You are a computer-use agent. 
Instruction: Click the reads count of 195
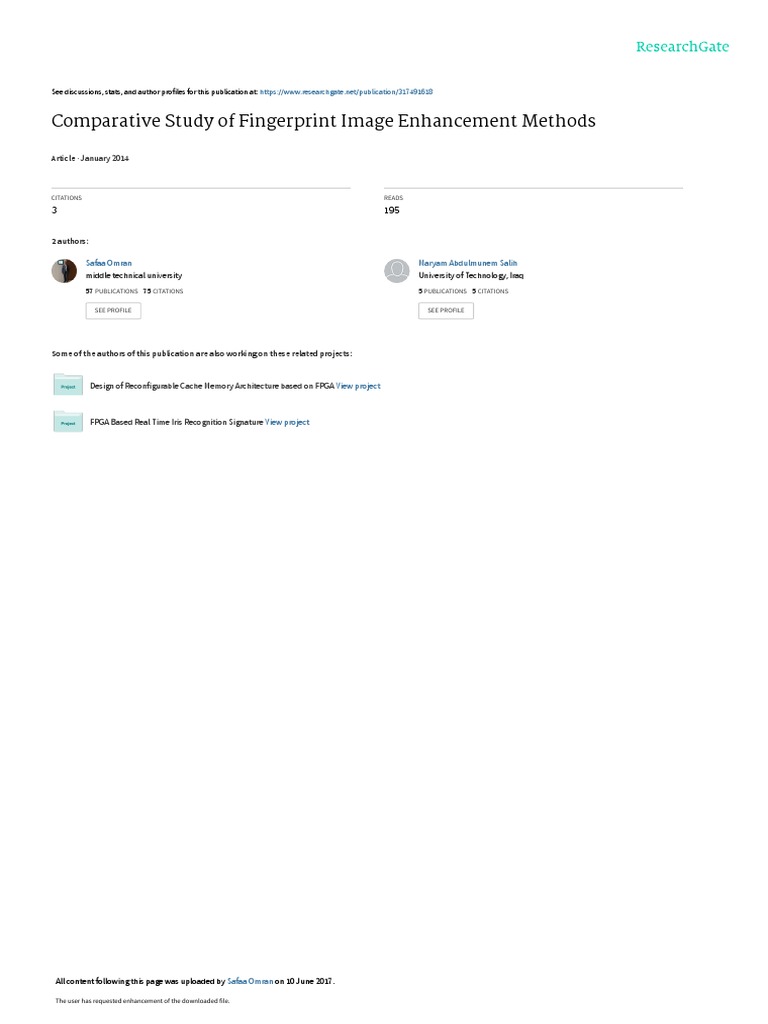(x=392, y=210)
